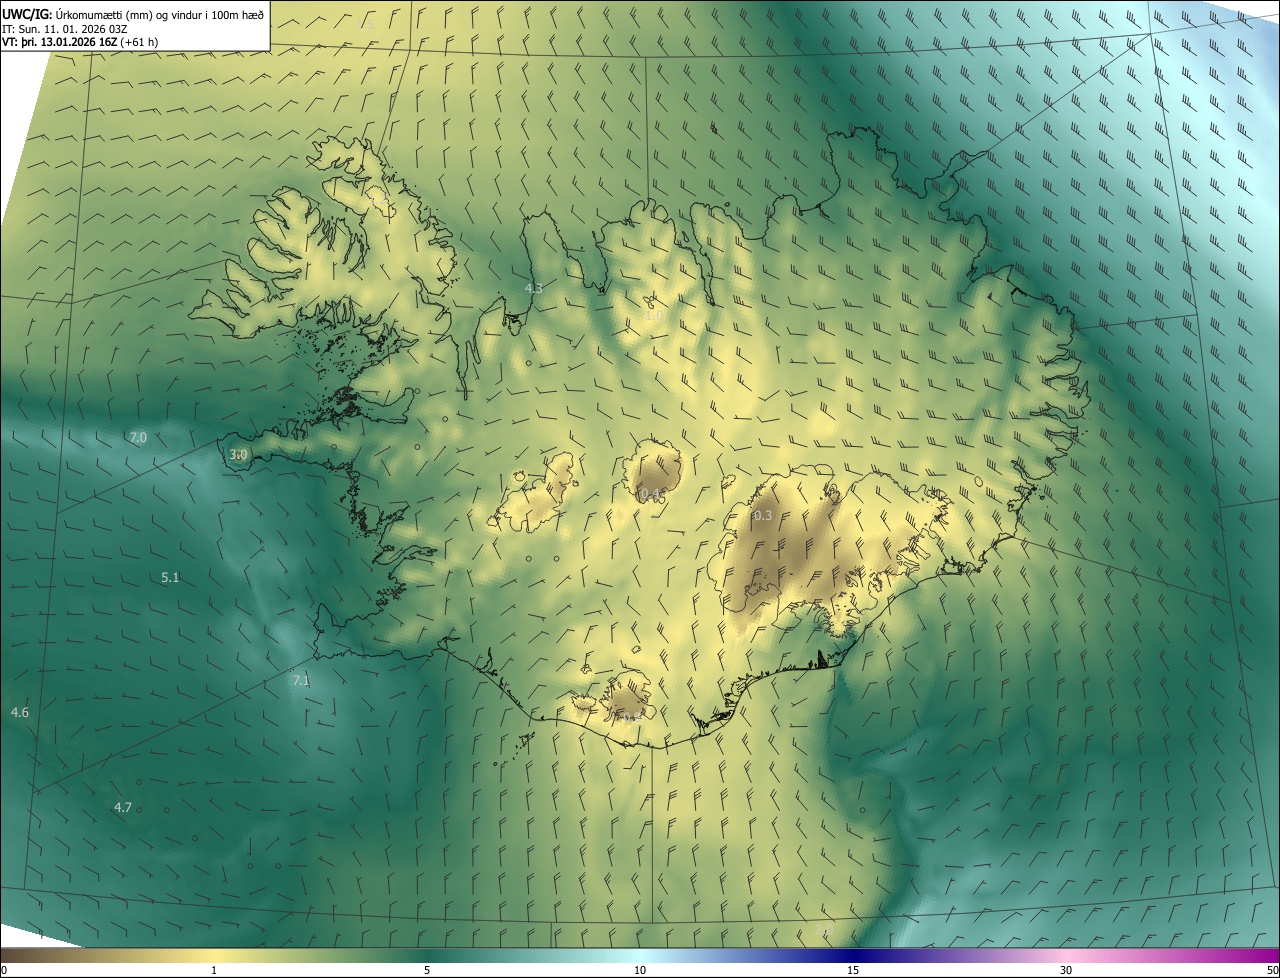Click the '50' tick label on the colorbar

1272,971
